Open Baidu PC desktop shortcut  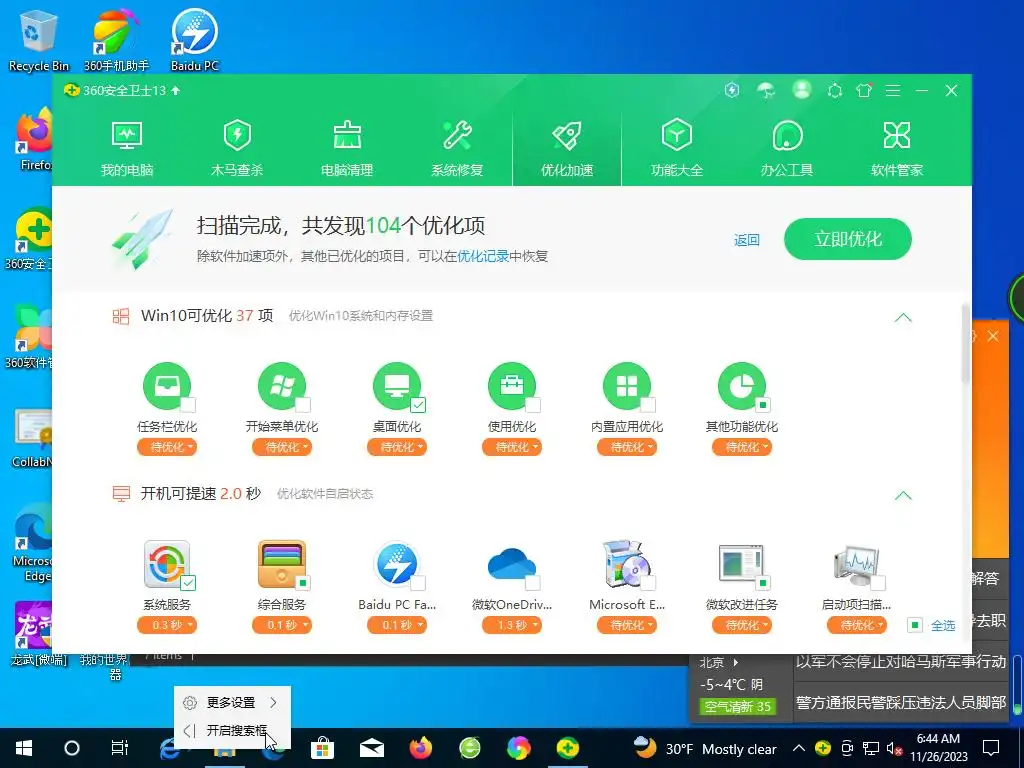[x=194, y=40]
